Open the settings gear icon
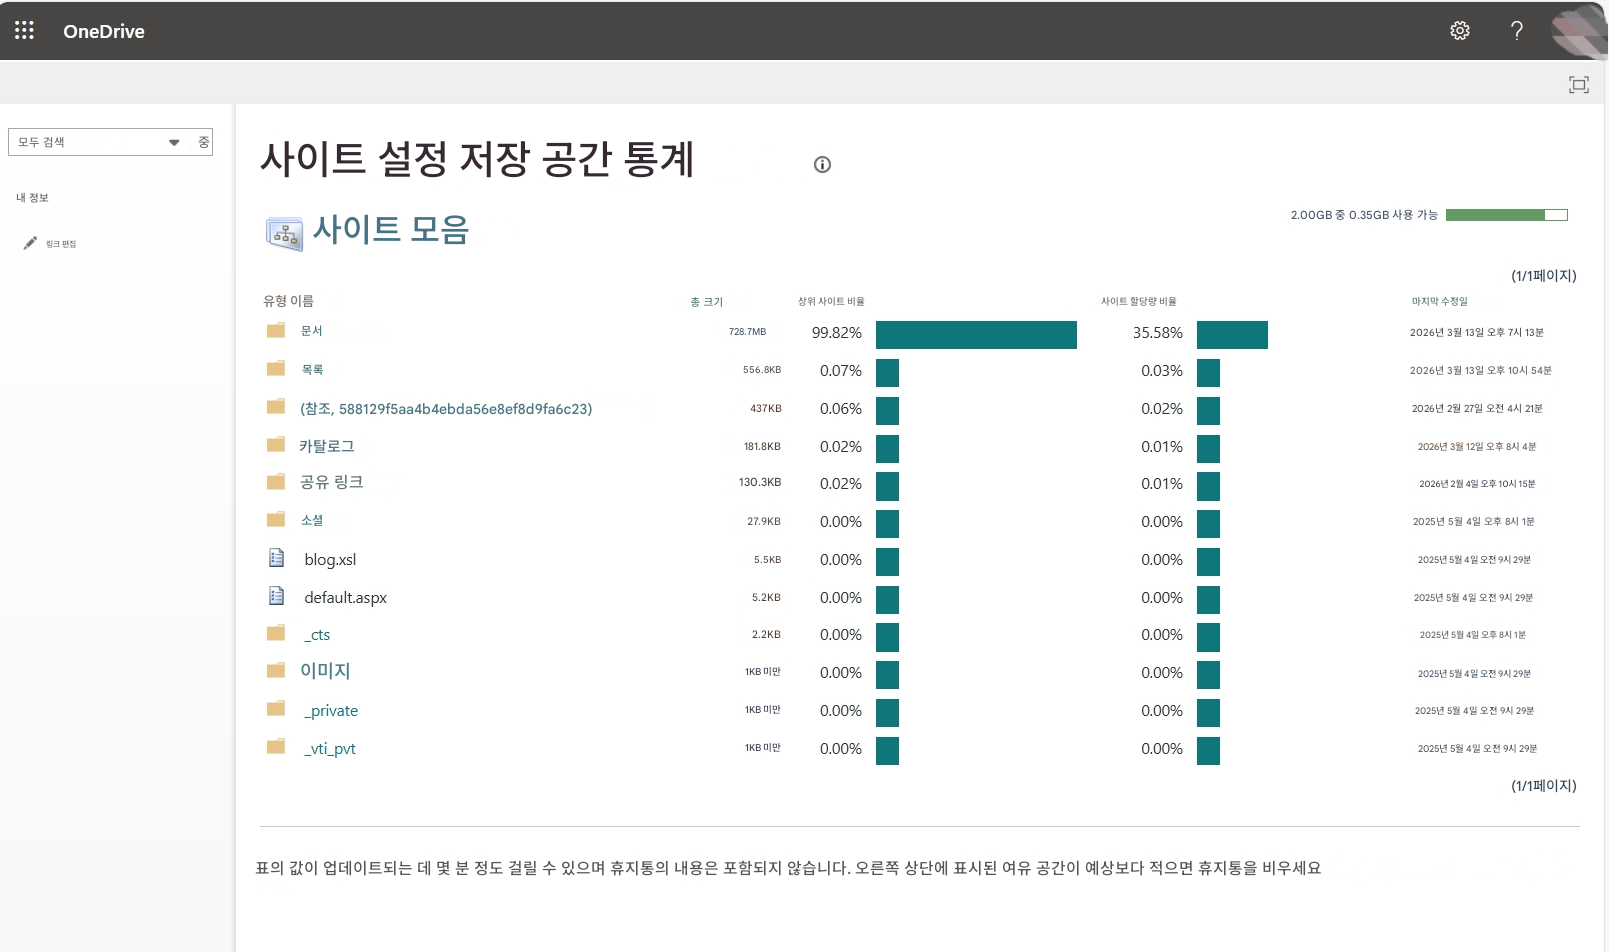Screen dimensions: 1609x952 click(x=1460, y=30)
